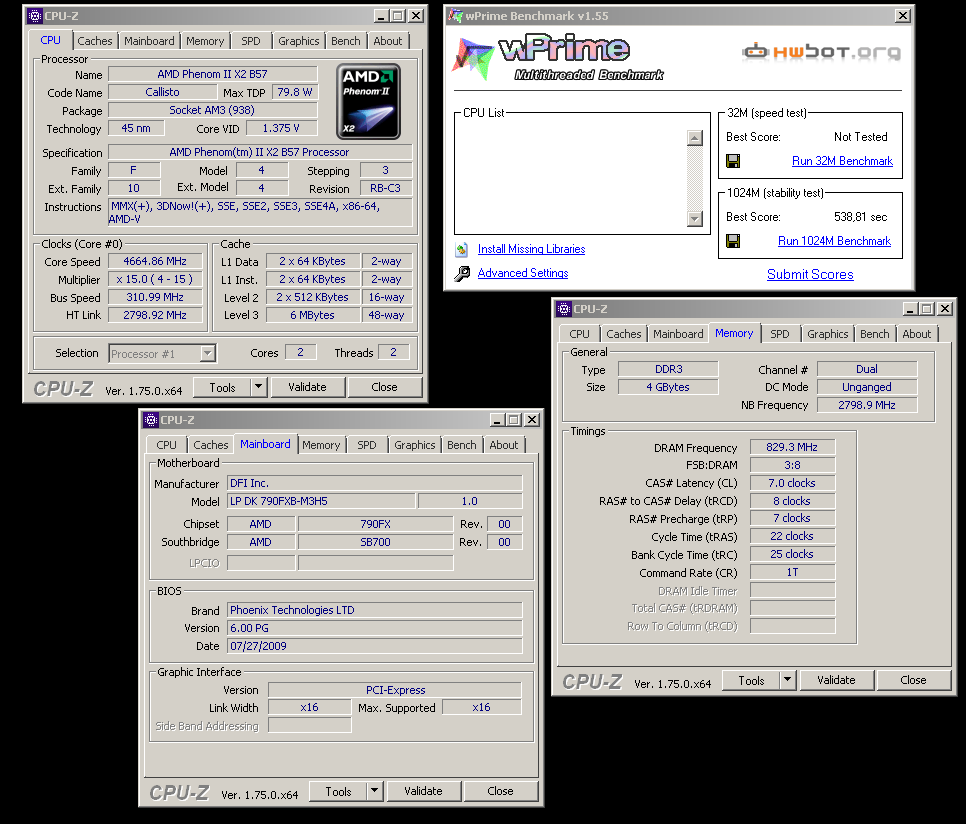966x824 pixels.
Task: Click the Bus Speed value 310.99 MHz
Action: pyautogui.click(x=155, y=297)
